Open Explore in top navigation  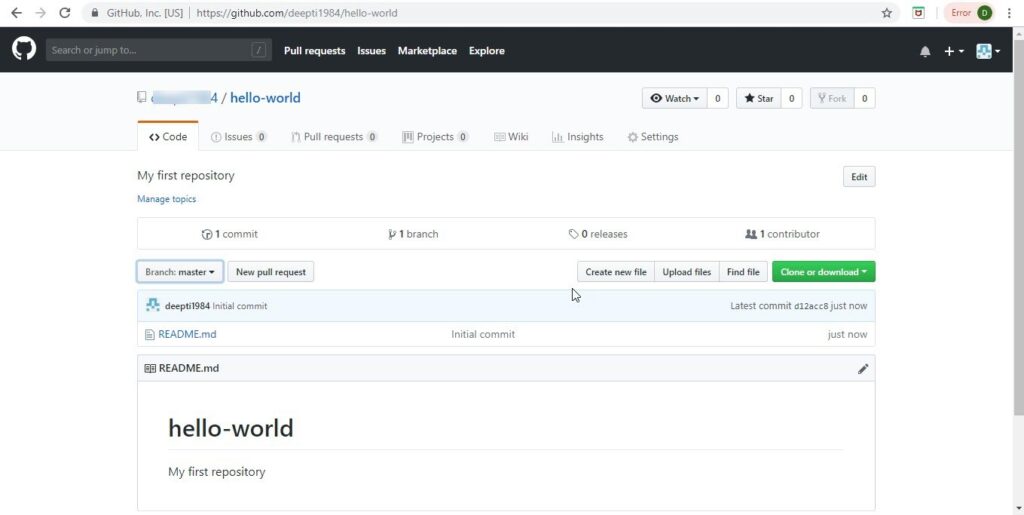coord(487,51)
